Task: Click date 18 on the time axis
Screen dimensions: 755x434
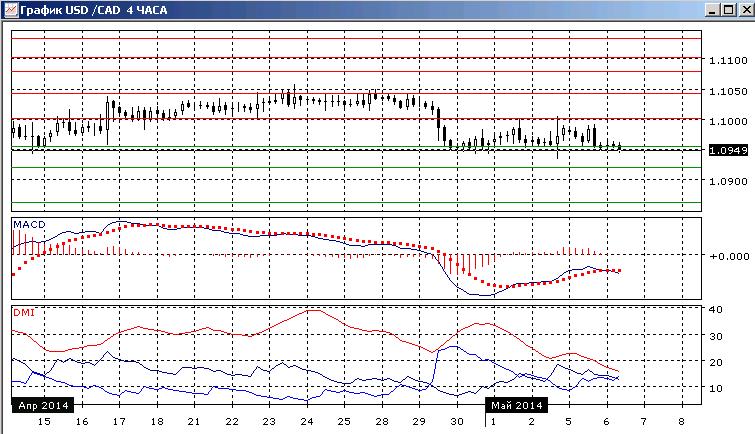Action: click(x=157, y=422)
